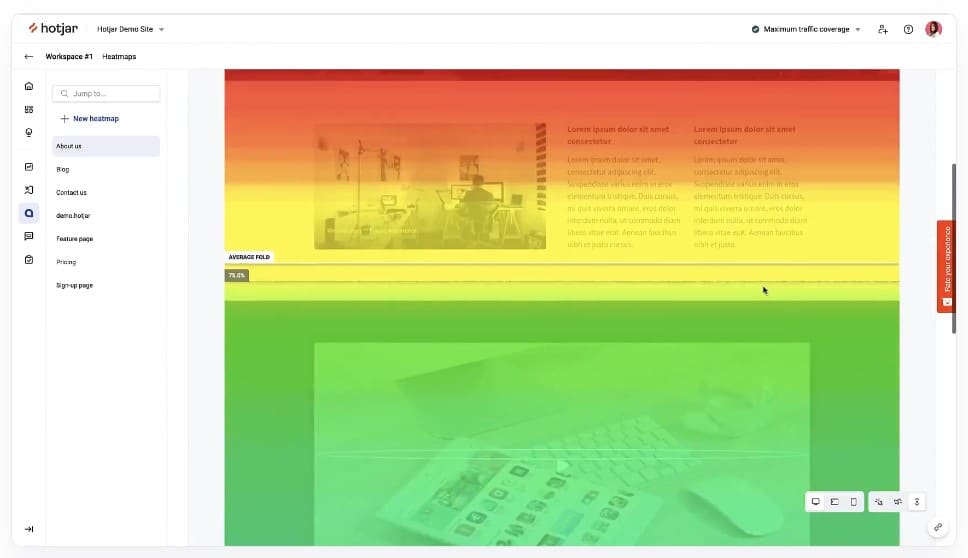Image resolution: width=968 pixels, height=558 pixels.
Task: Open the Heatmaps breadcrumb
Action: point(119,56)
